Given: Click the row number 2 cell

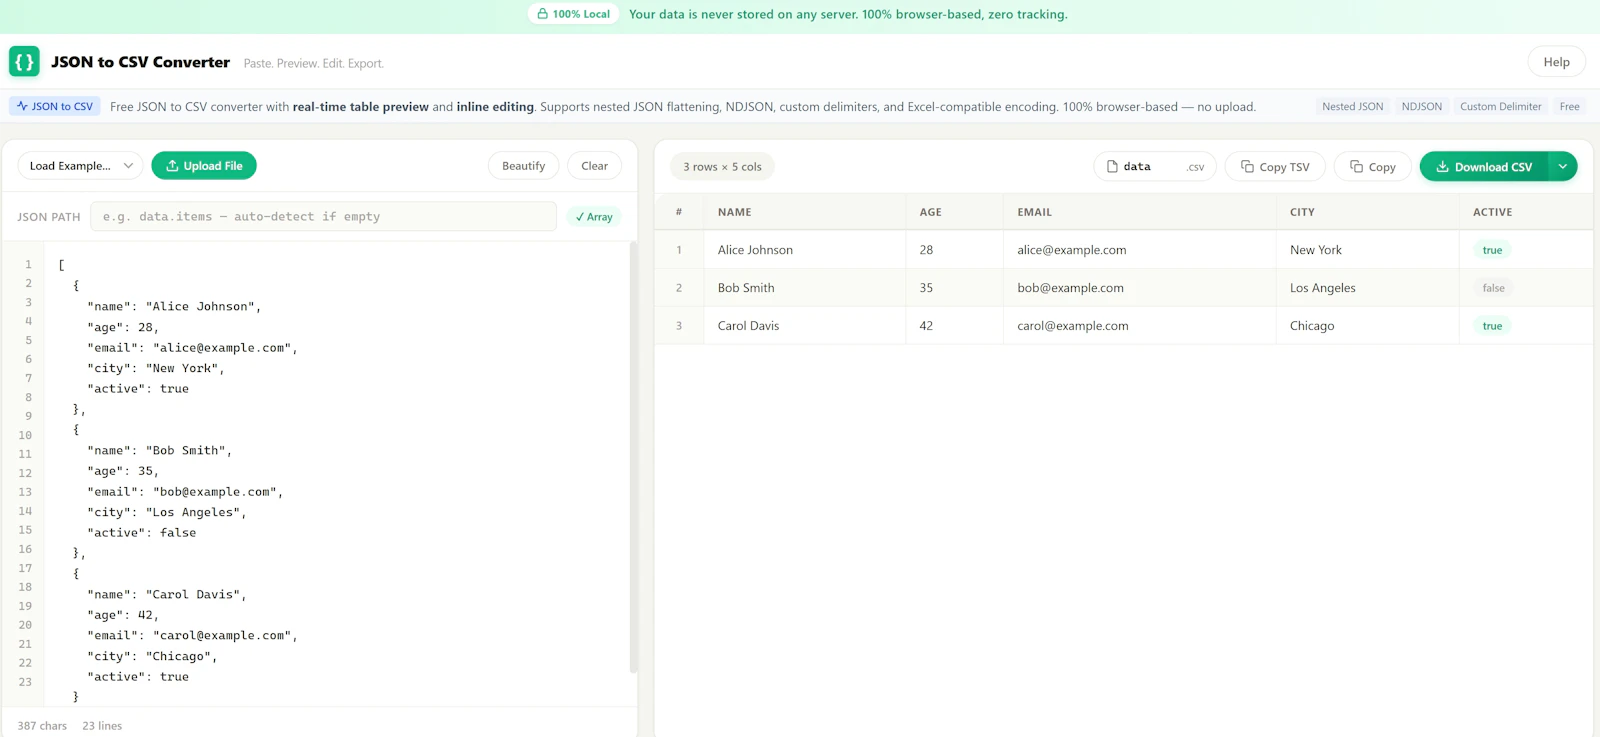Looking at the screenshot, I should (679, 288).
